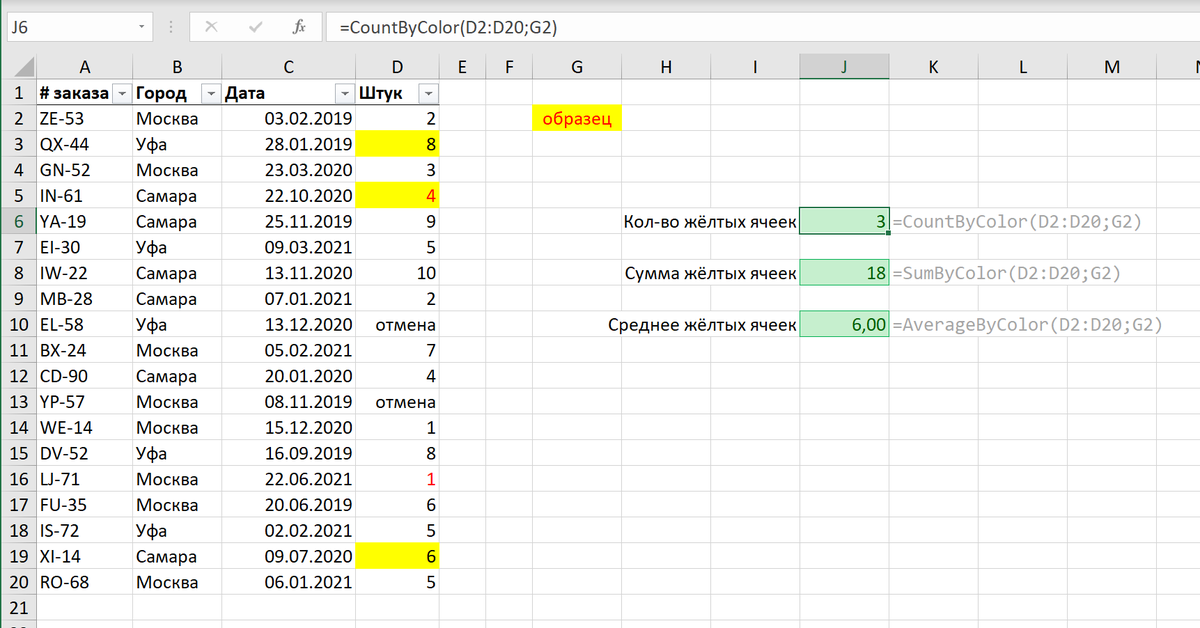
Task: Select the green cell showing sum 18
Action: 845,273
